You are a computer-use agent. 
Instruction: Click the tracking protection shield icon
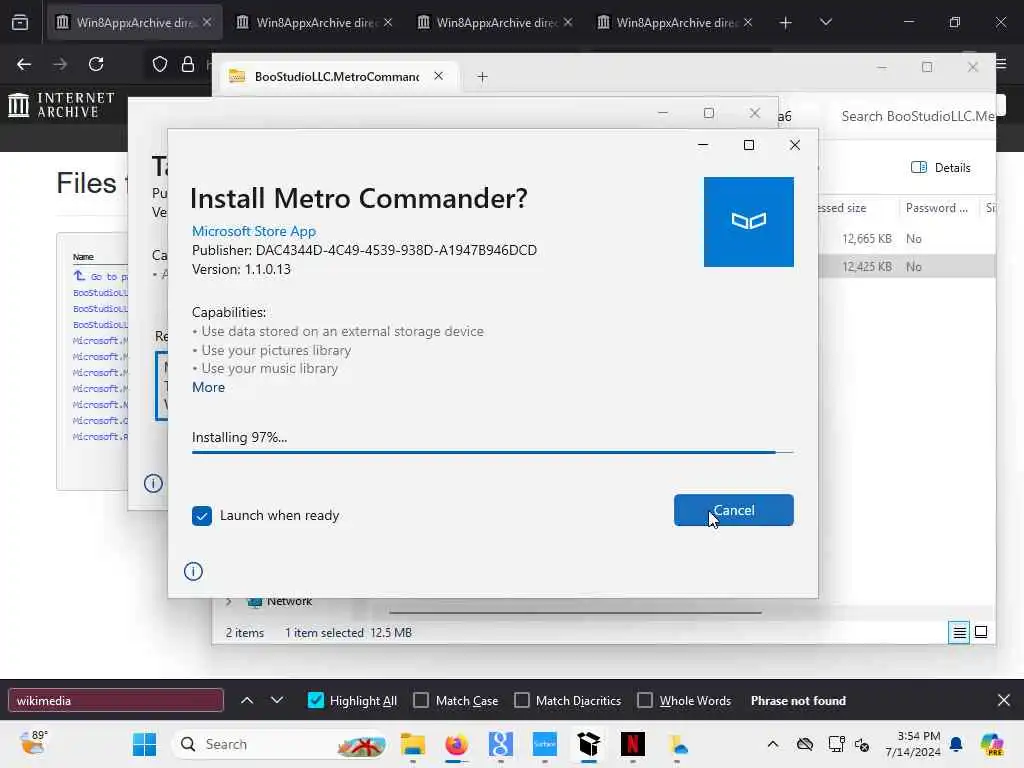pyautogui.click(x=160, y=64)
